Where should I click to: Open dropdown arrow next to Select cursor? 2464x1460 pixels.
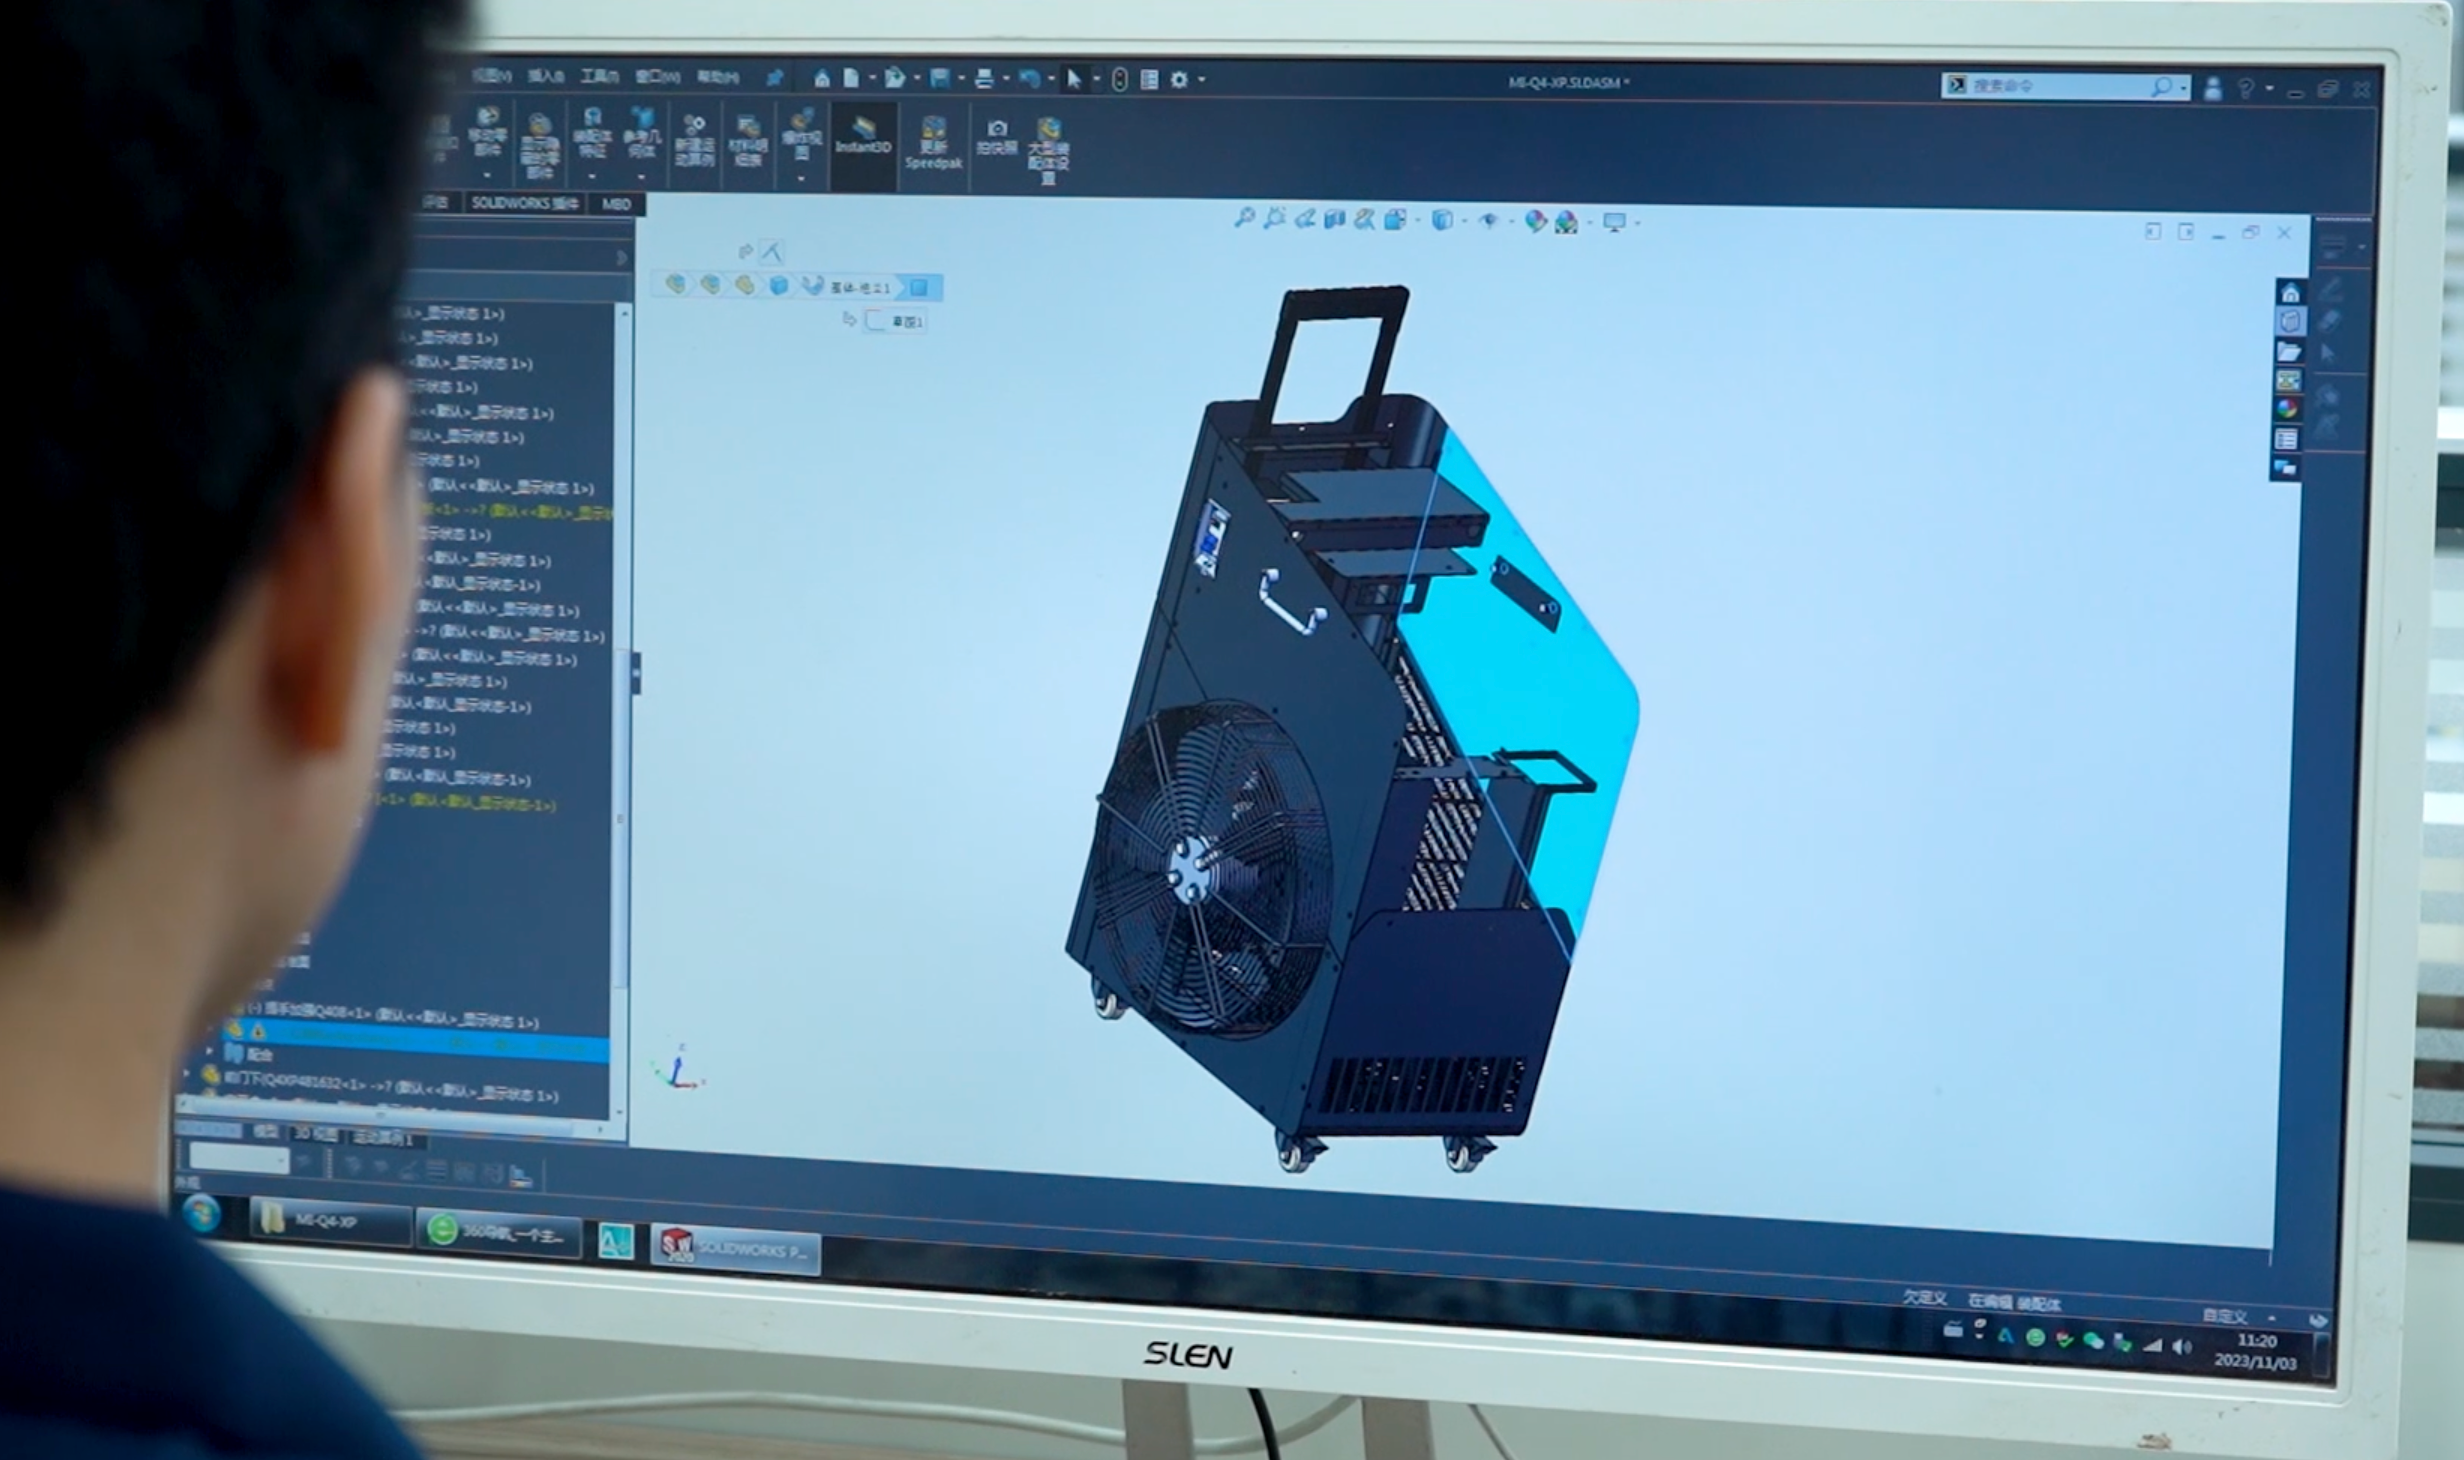pos(1096,79)
